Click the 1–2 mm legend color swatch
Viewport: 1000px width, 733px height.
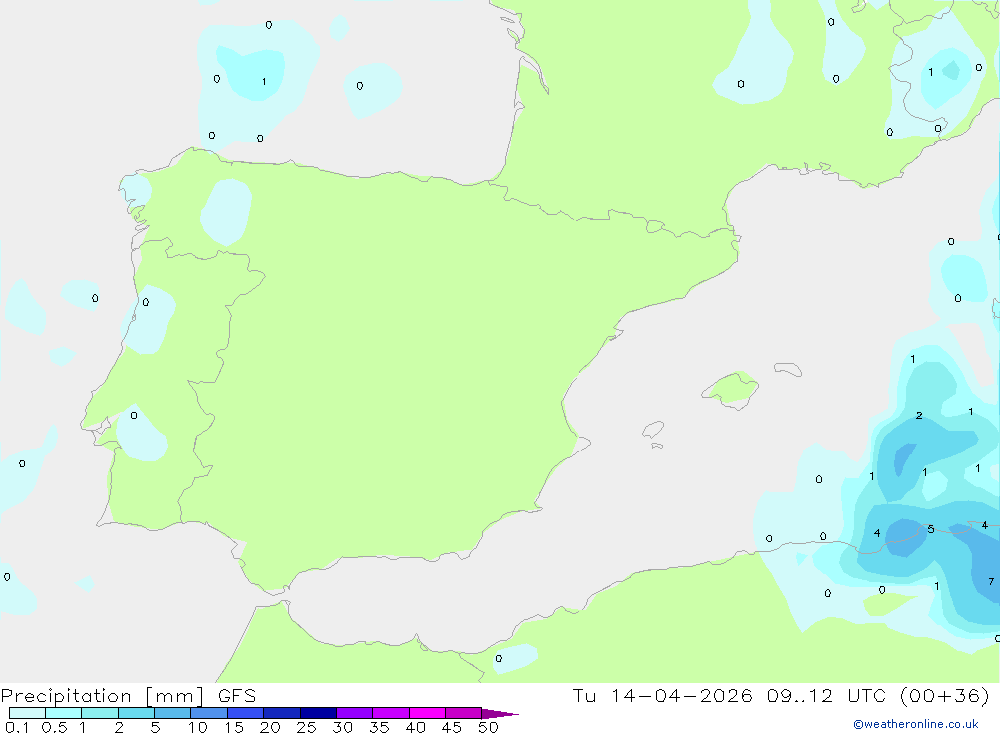pos(100,713)
